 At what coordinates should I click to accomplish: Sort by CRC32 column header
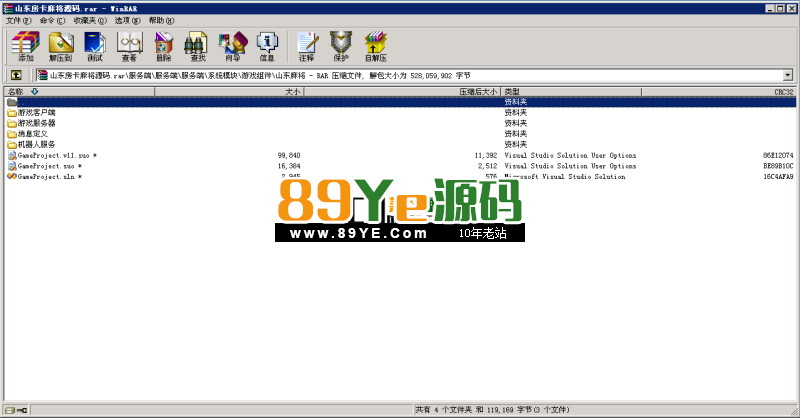719,92
